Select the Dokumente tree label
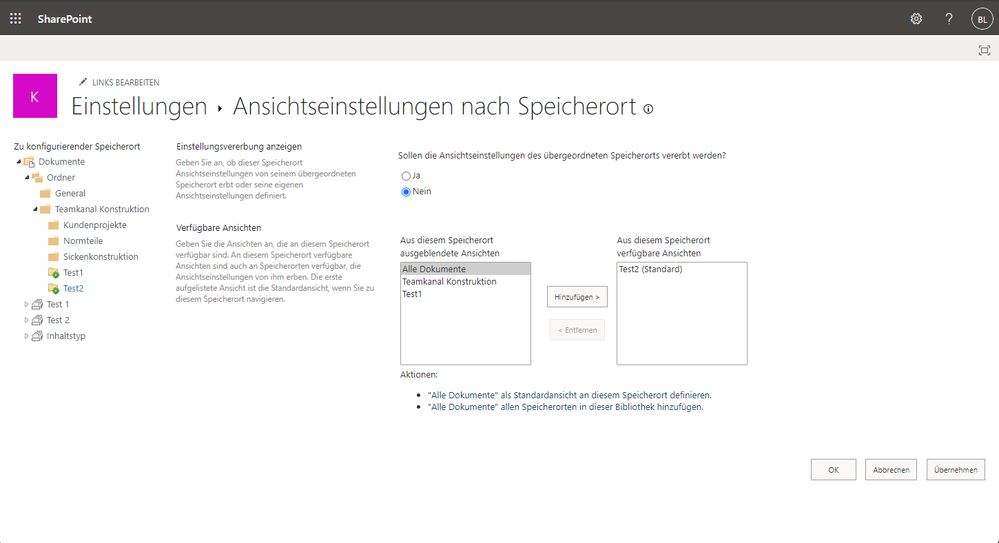The width and height of the screenshot is (999, 543). click(61, 162)
